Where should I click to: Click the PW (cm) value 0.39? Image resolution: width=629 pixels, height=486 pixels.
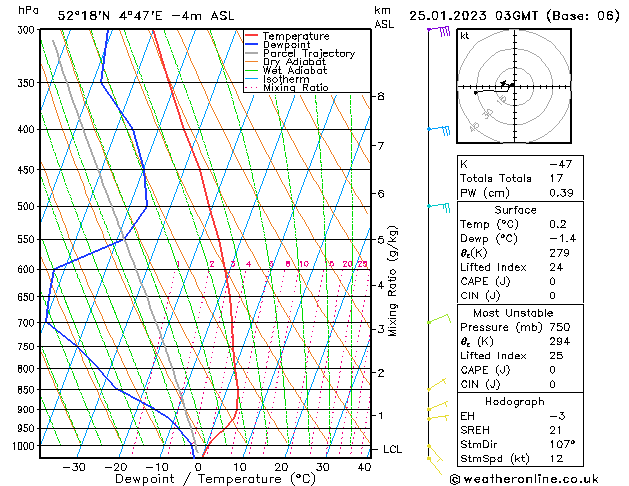tap(561, 193)
